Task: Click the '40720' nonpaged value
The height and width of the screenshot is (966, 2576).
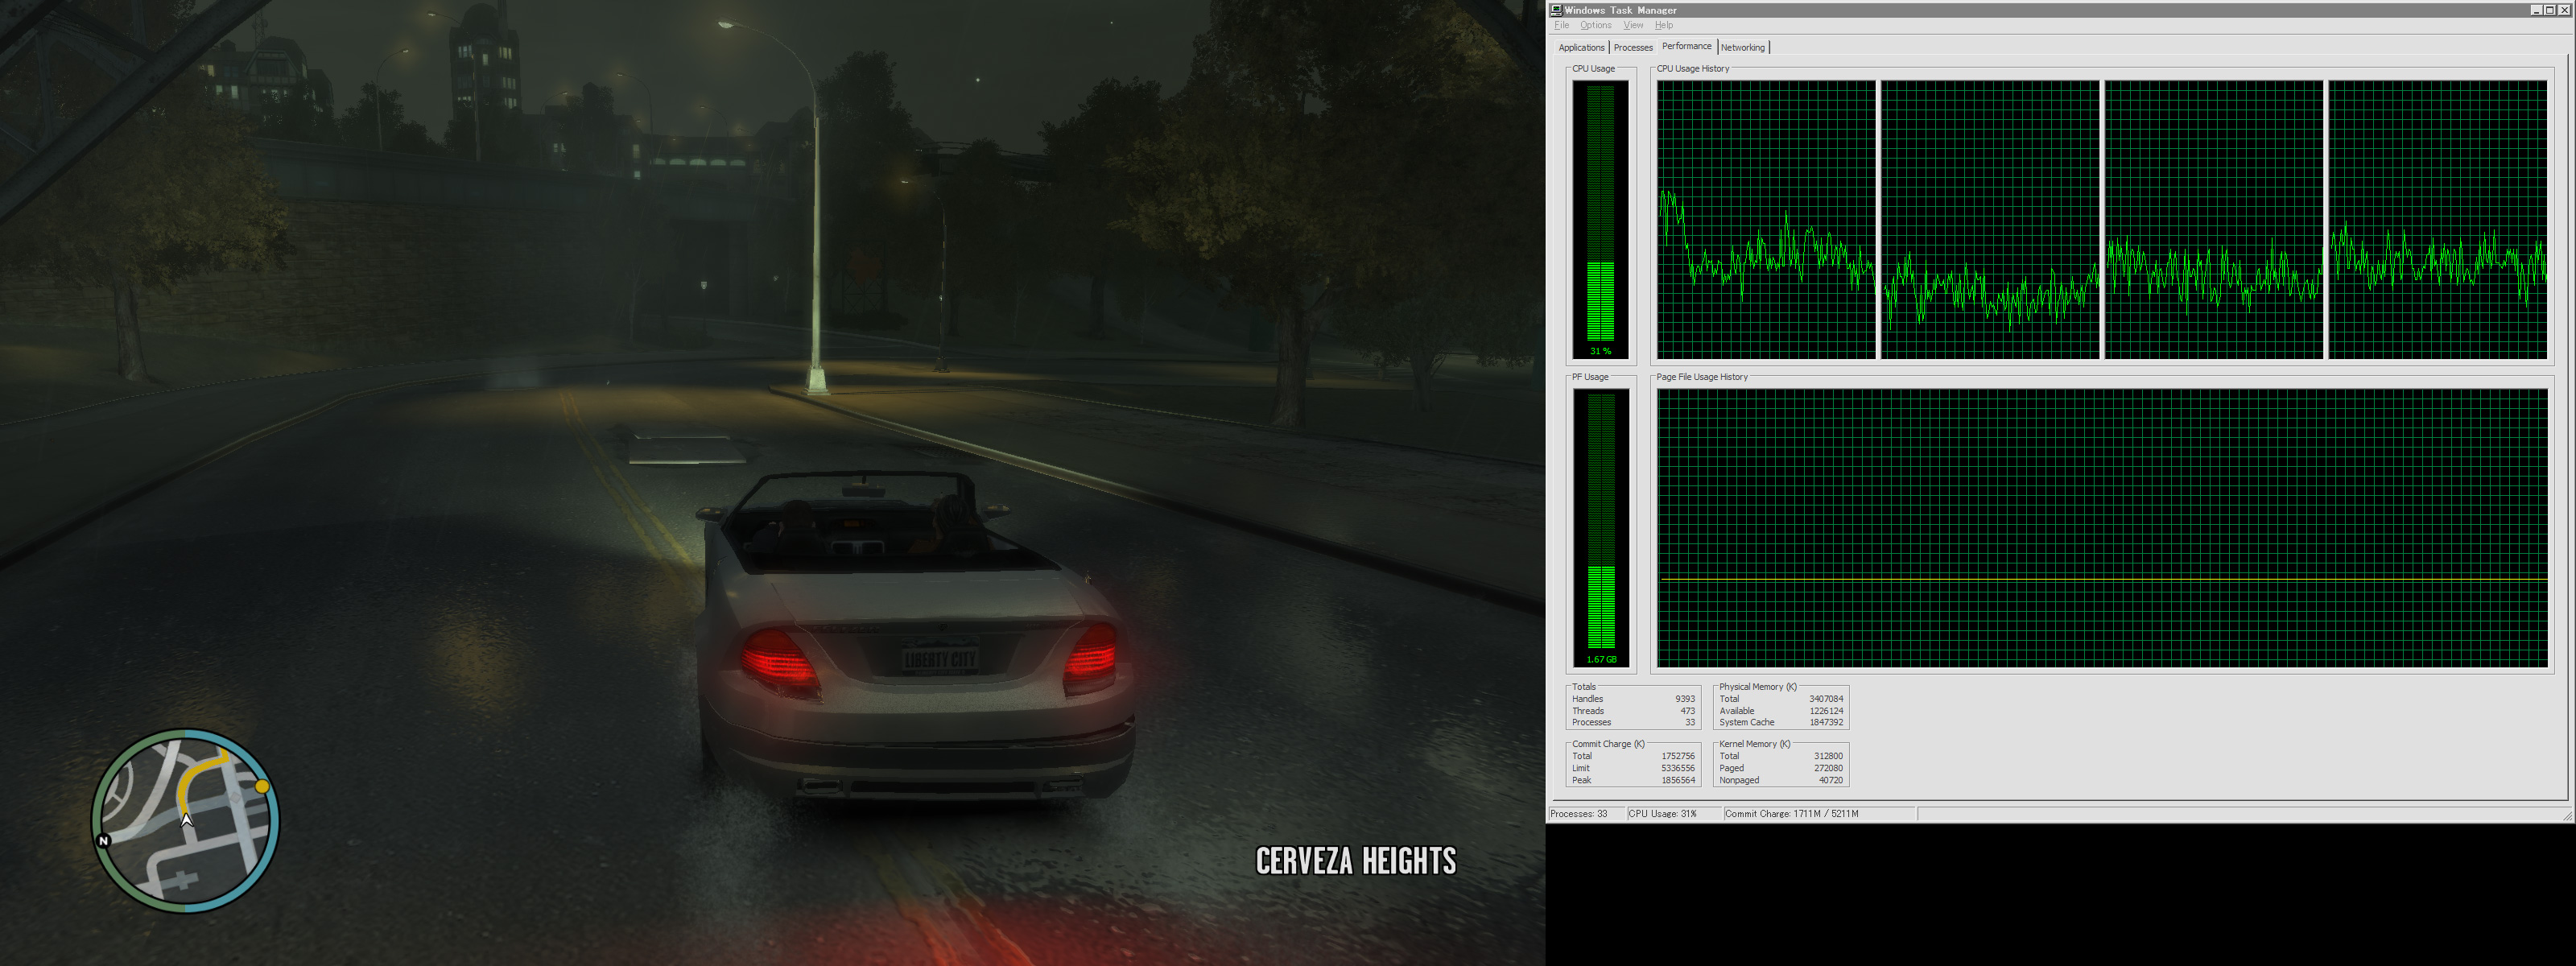Action: (x=1831, y=780)
